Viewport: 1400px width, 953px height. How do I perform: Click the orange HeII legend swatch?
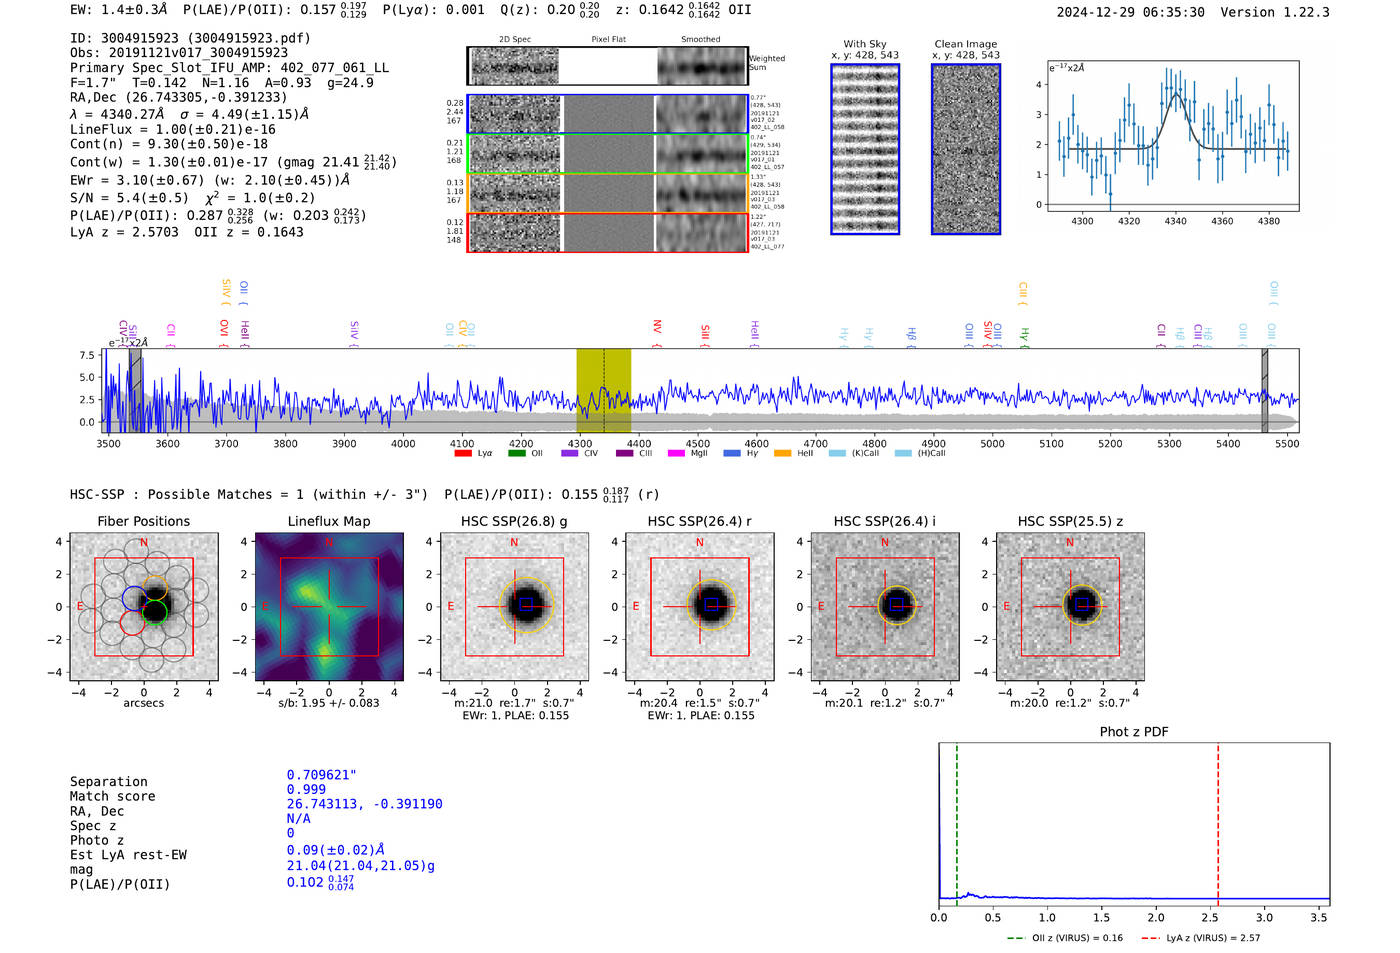(x=783, y=453)
